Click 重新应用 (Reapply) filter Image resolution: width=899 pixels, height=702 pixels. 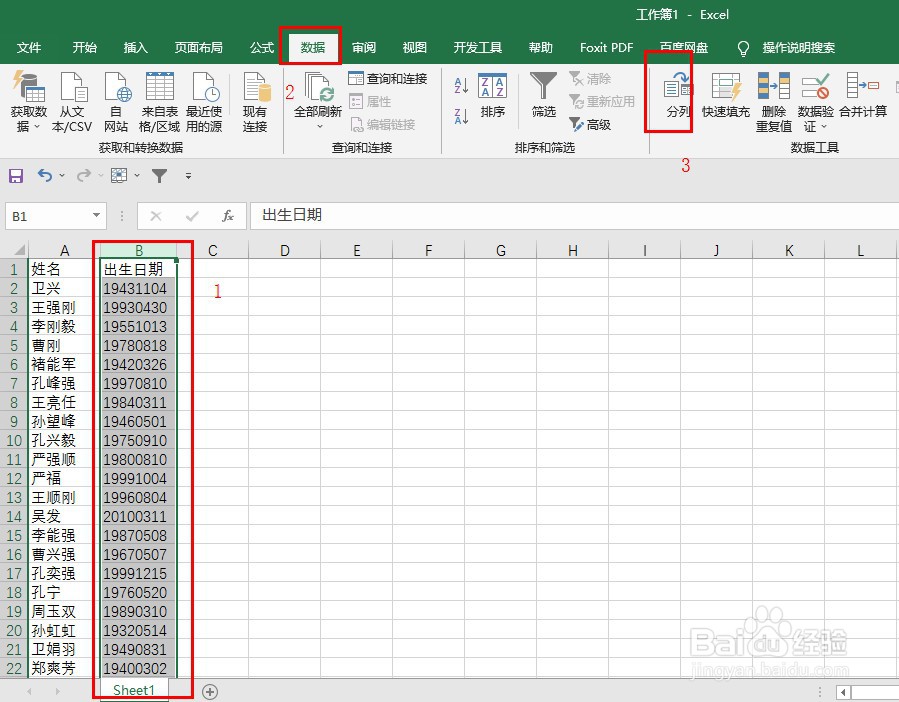click(601, 102)
